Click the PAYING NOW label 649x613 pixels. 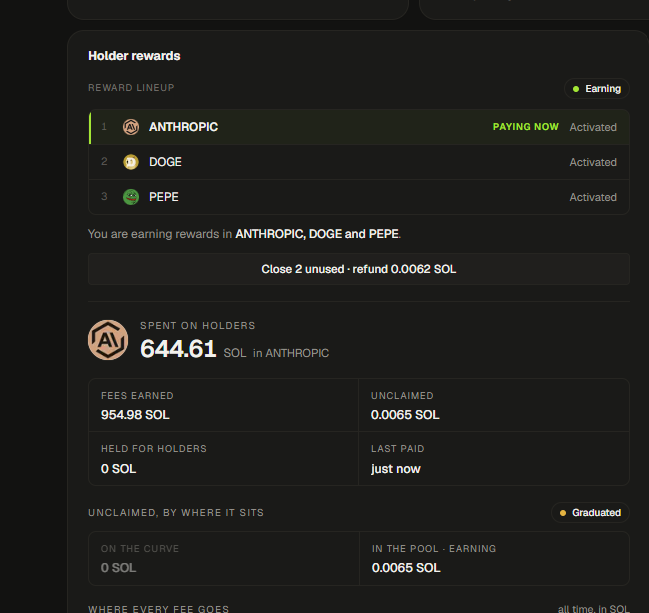coord(526,127)
